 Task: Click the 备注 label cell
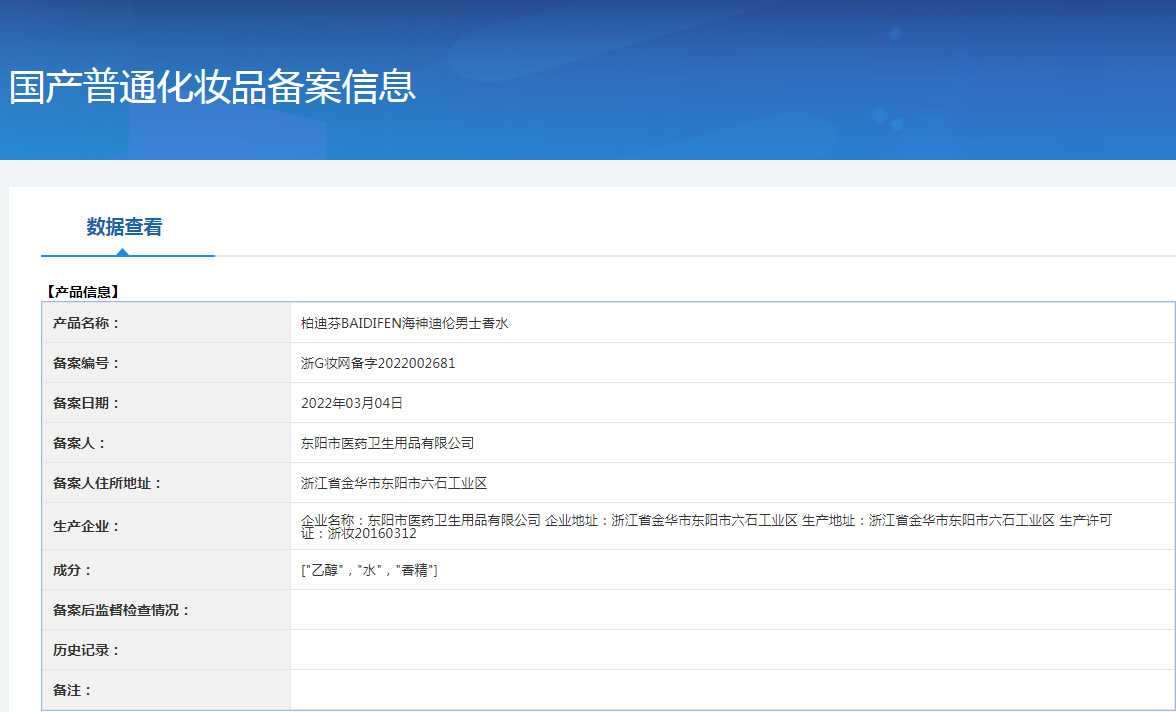point(166,689)
